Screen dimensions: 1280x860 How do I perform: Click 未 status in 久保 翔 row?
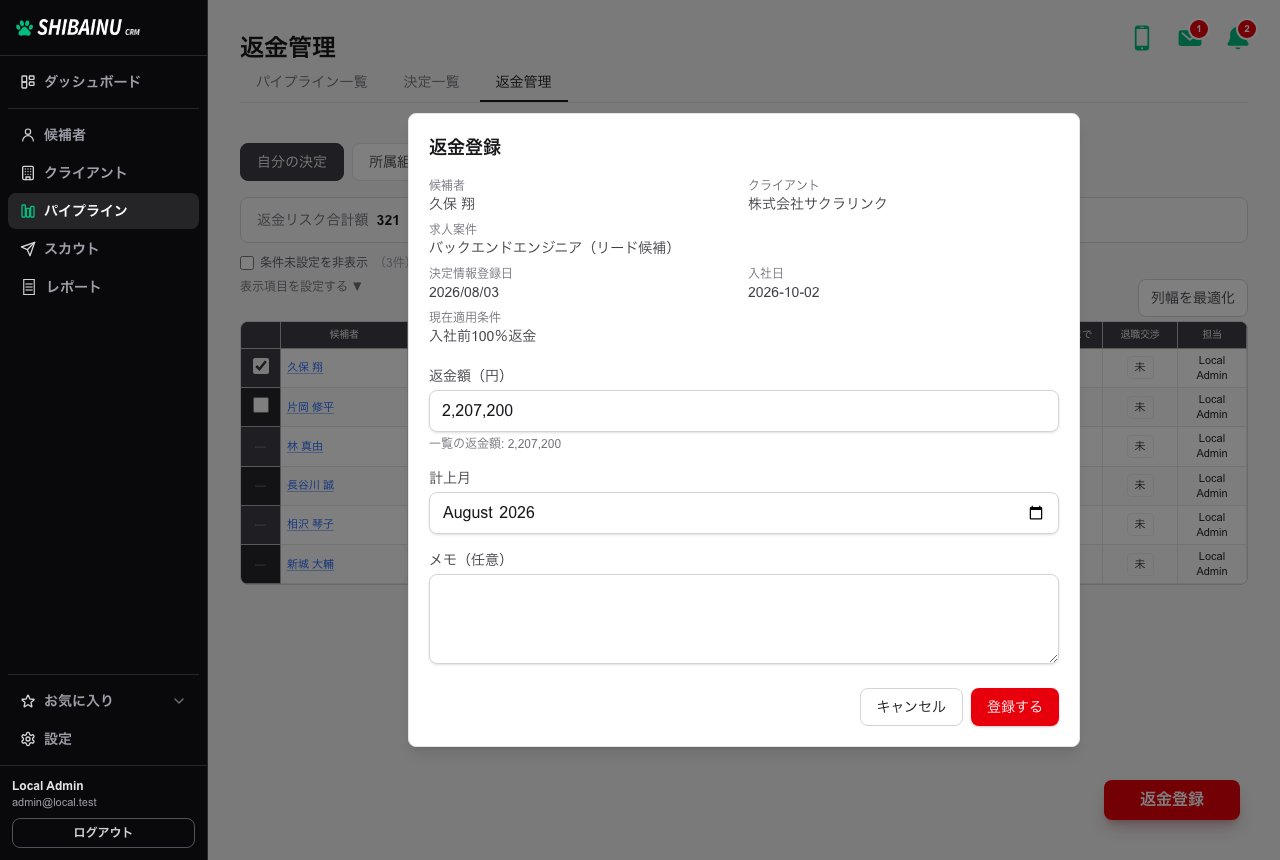pos(1139,367)
